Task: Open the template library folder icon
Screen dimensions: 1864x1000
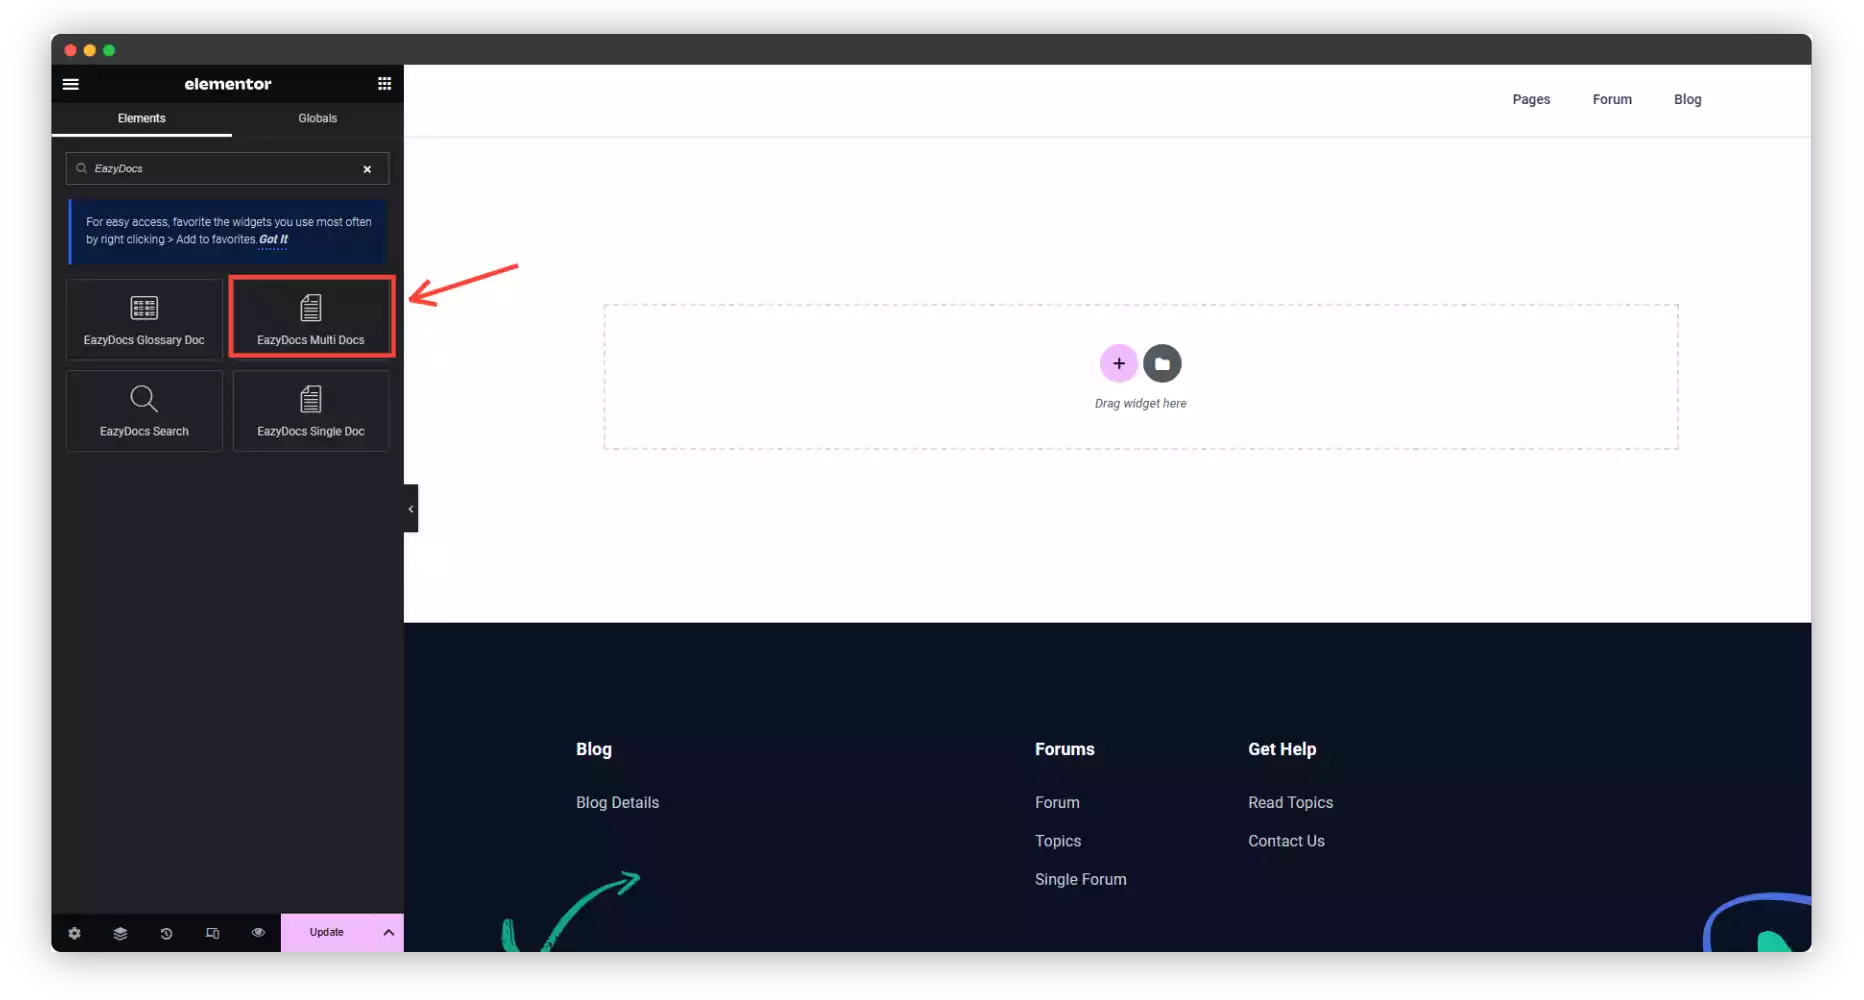Action: (1162, 363)
